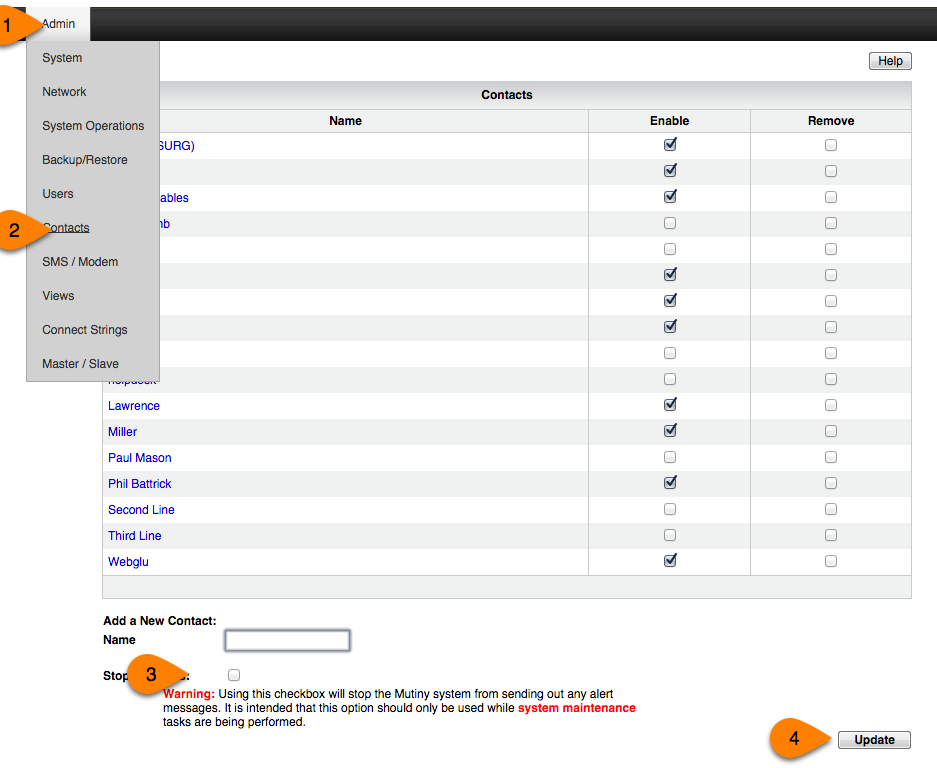Open the Webglu contact link

[128, 562]
